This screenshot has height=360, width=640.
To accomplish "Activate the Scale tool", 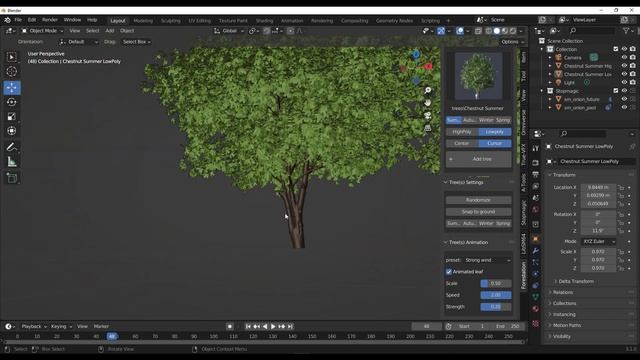I will 12,117.
